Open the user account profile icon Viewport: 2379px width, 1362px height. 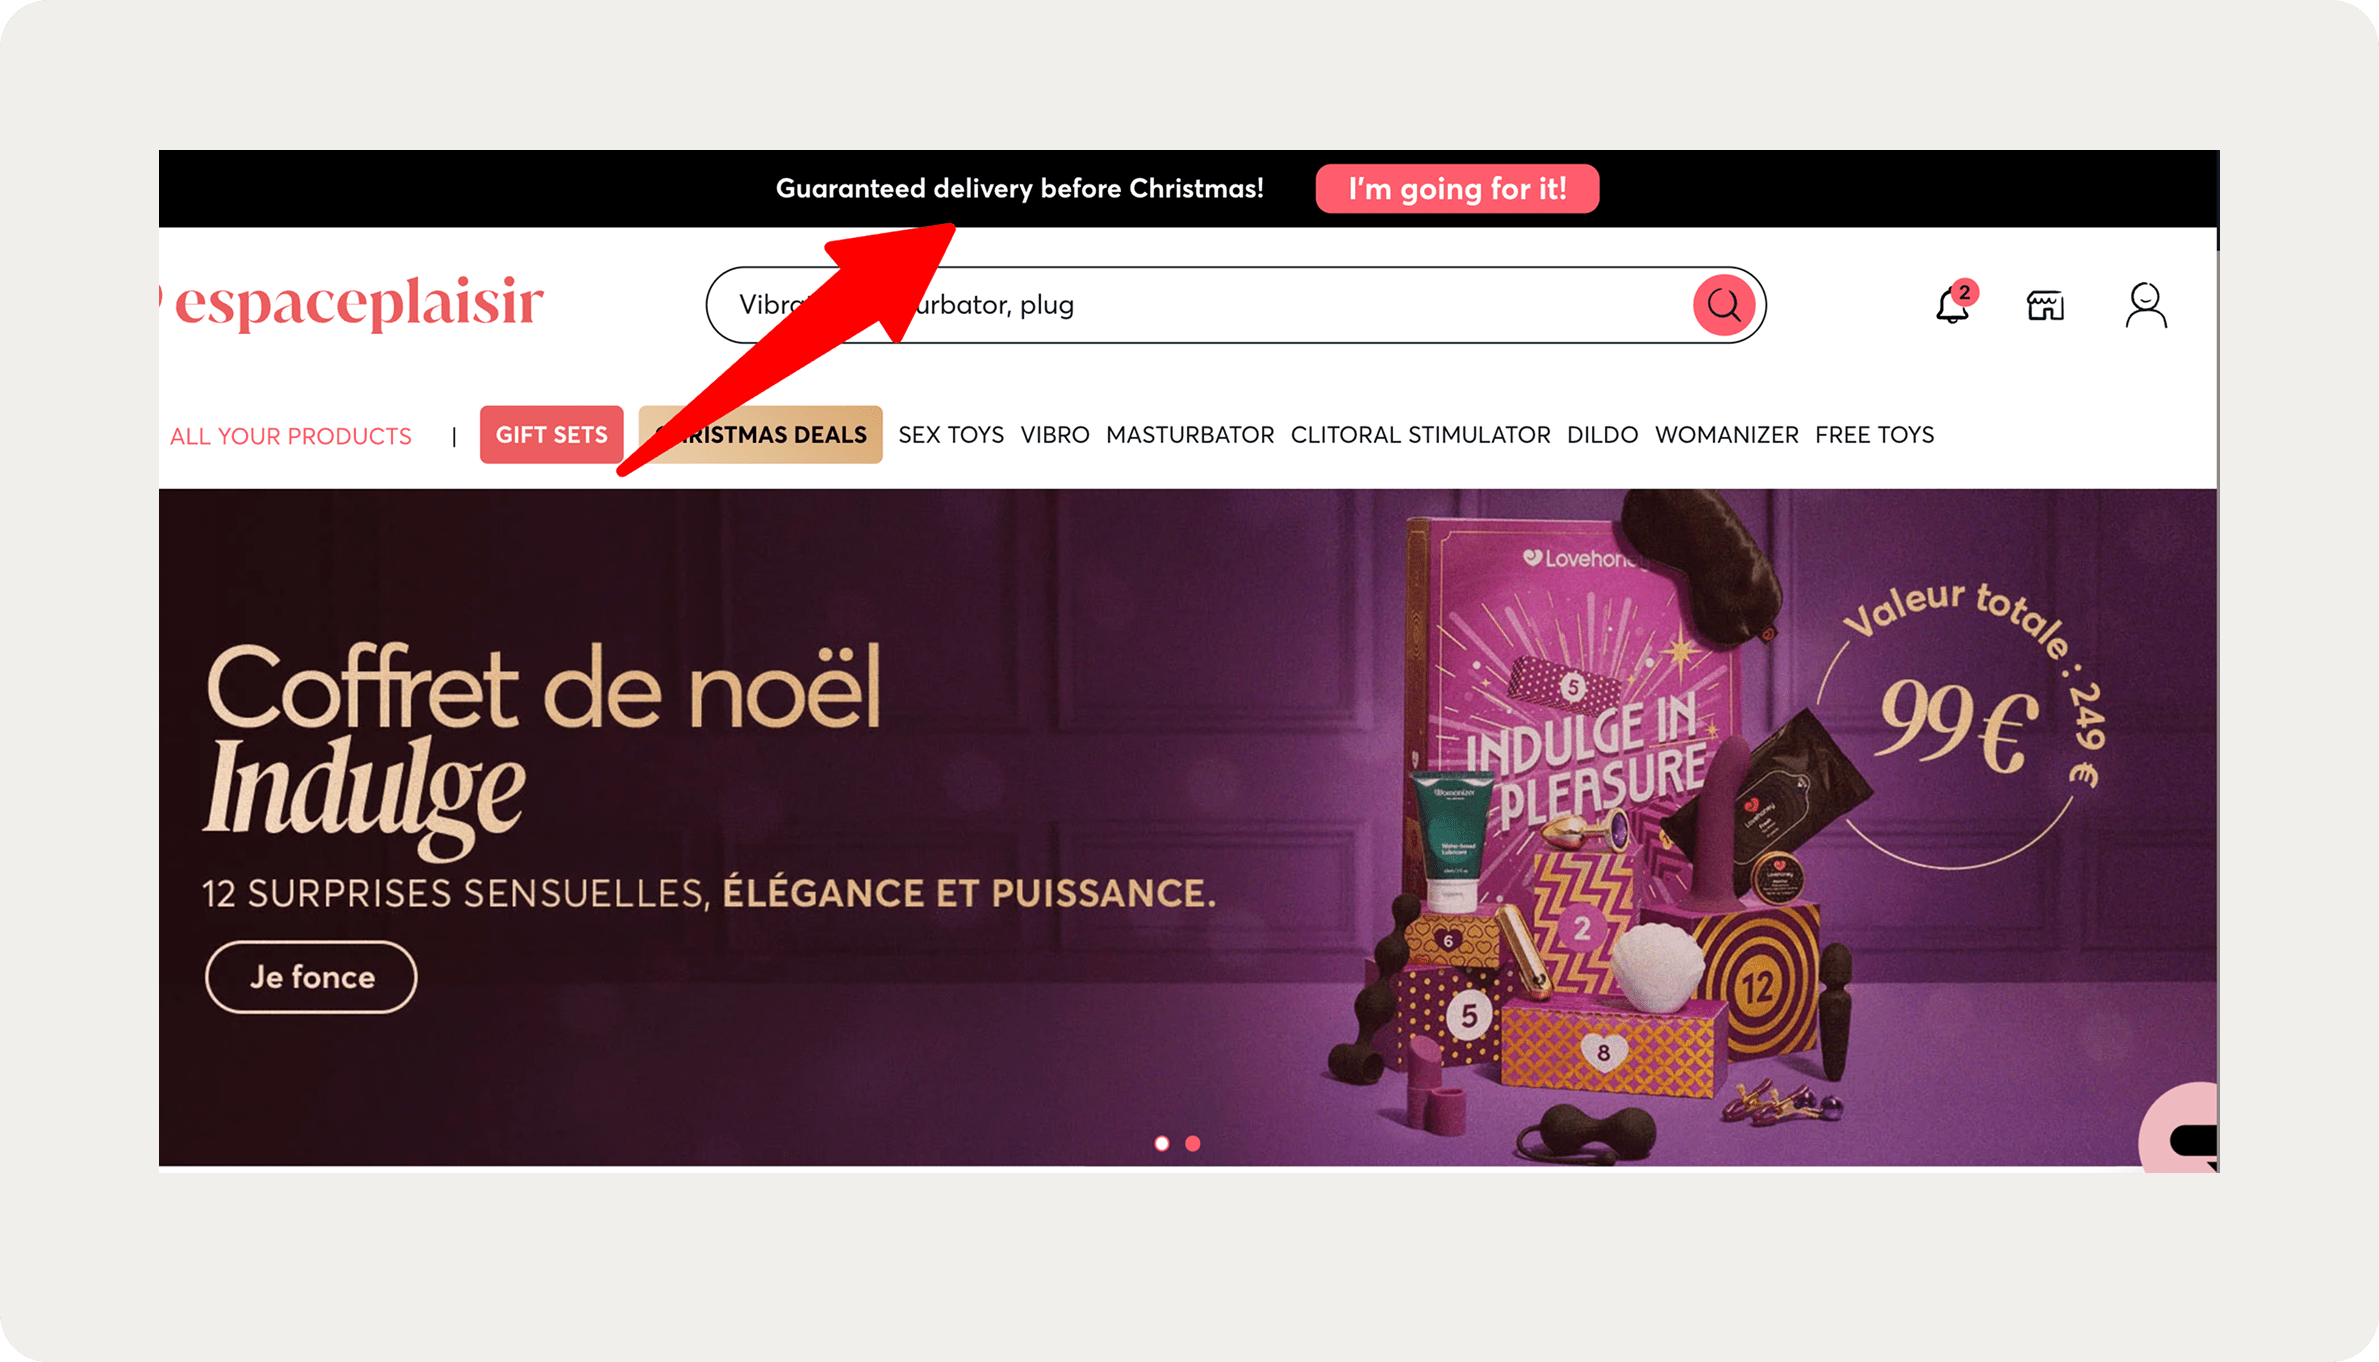point(2145,305)
